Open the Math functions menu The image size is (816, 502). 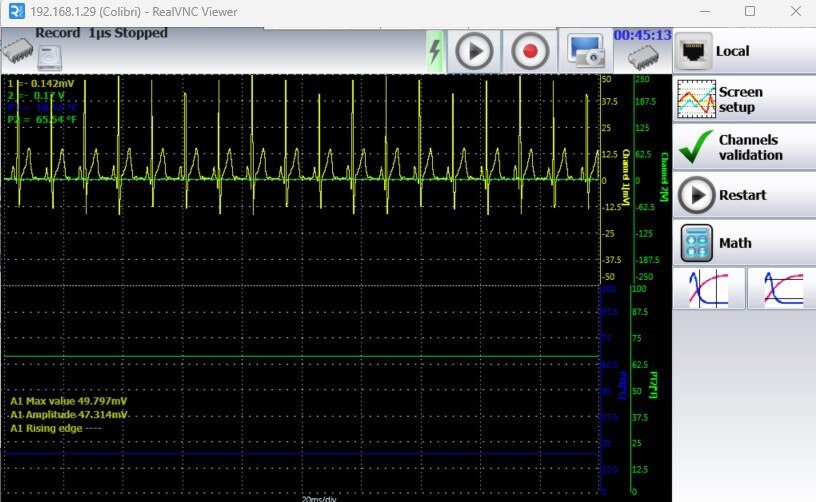pos(743,243)
